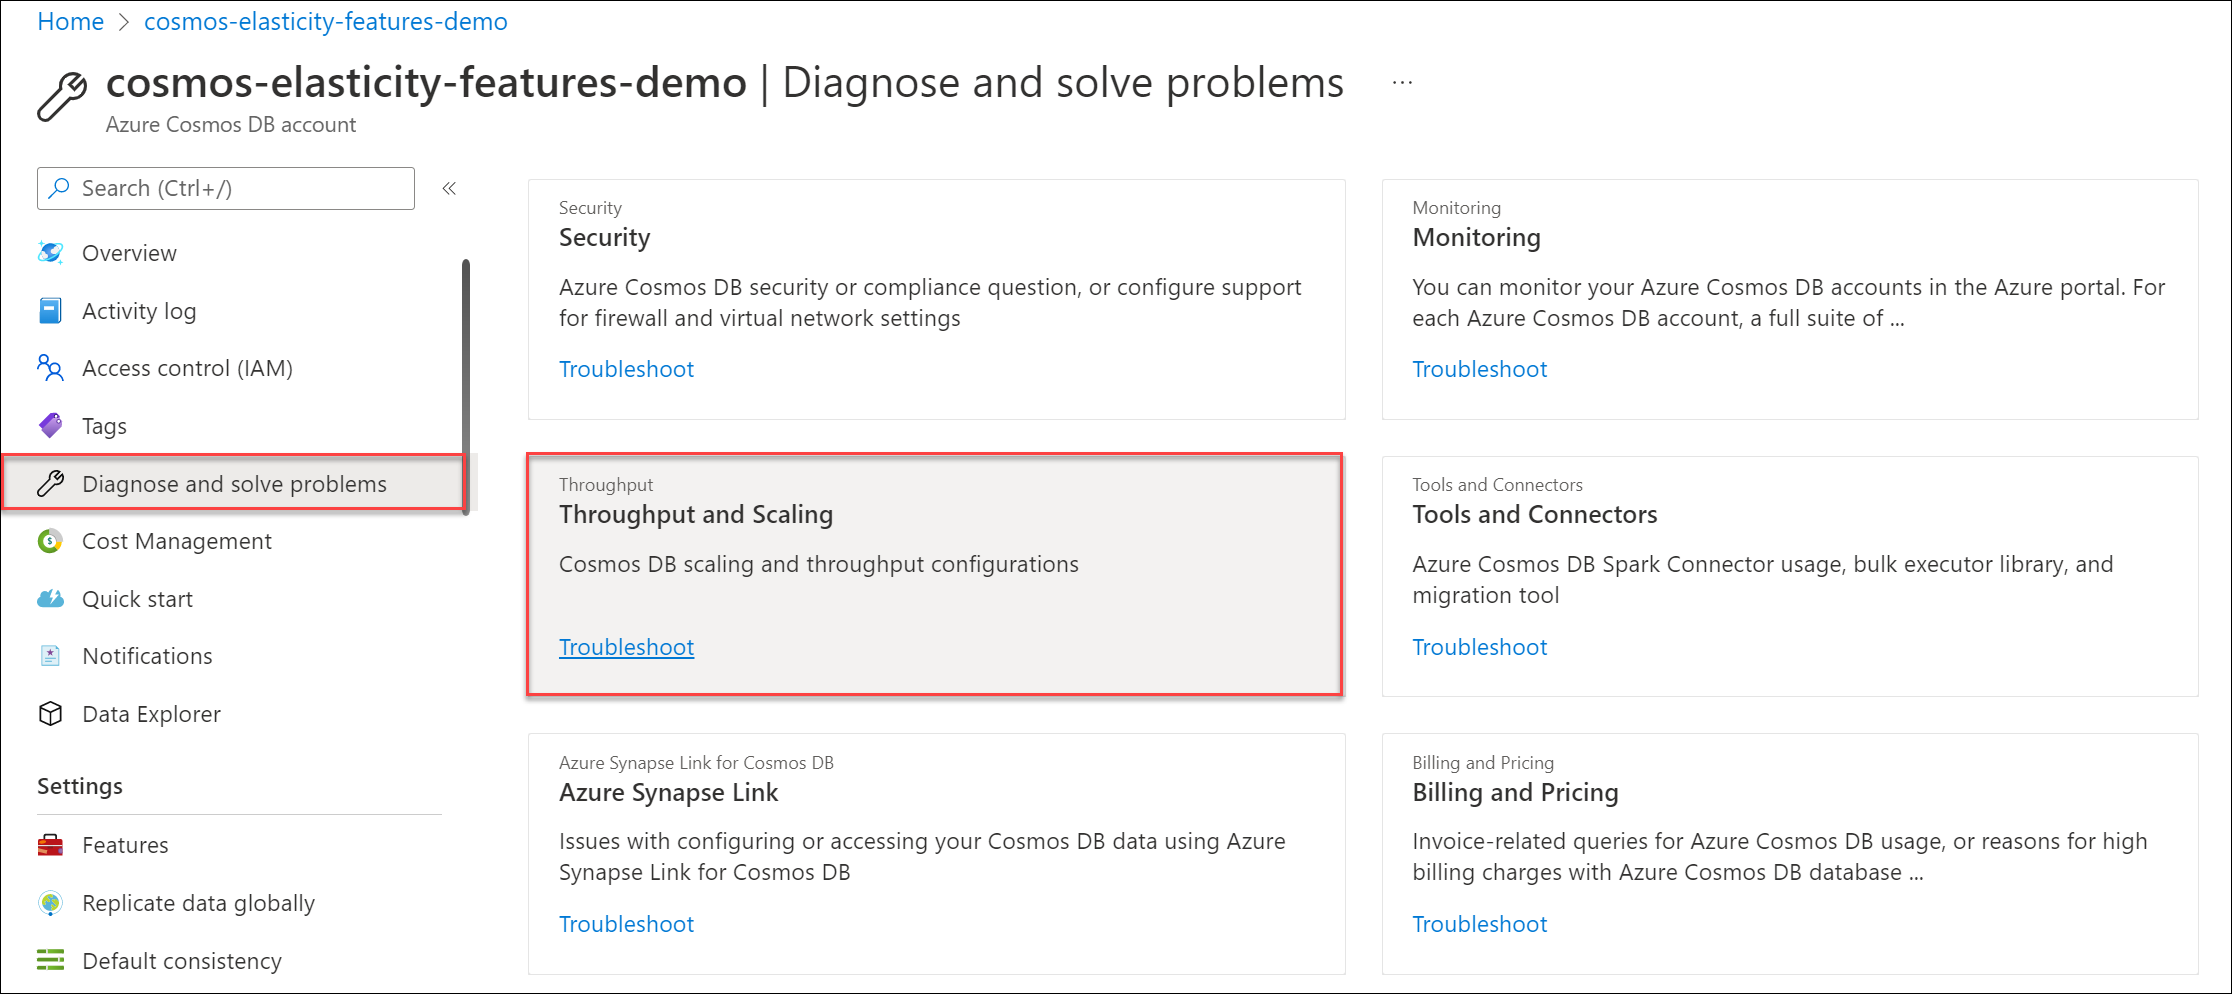Click the Activity log icon

(50, 311)
